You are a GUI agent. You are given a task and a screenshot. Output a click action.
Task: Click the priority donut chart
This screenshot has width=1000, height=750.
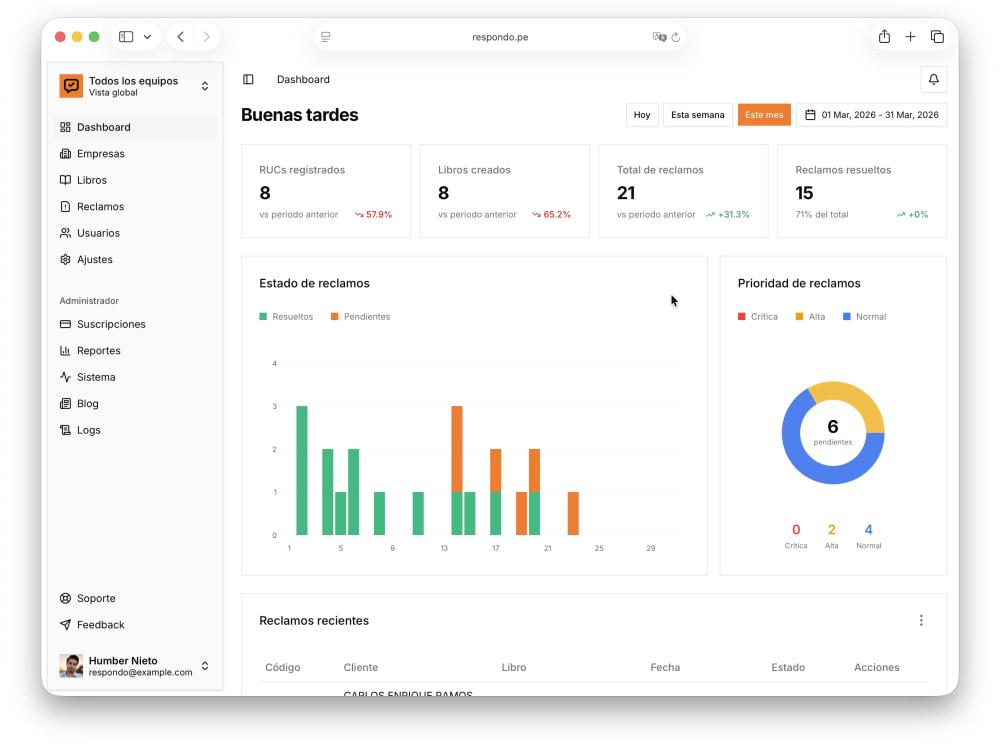click(x=833, y=432)
